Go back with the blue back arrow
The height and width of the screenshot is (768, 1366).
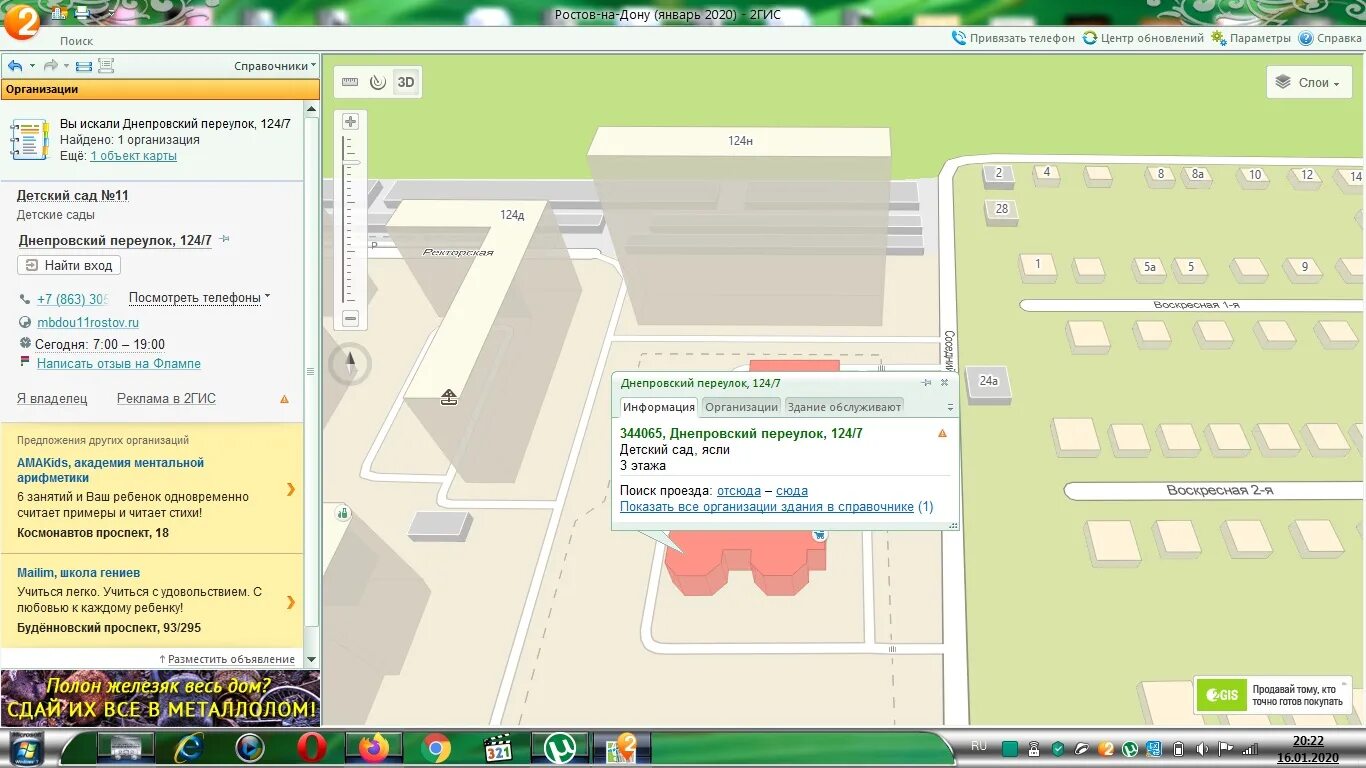[x=15, y=66]
